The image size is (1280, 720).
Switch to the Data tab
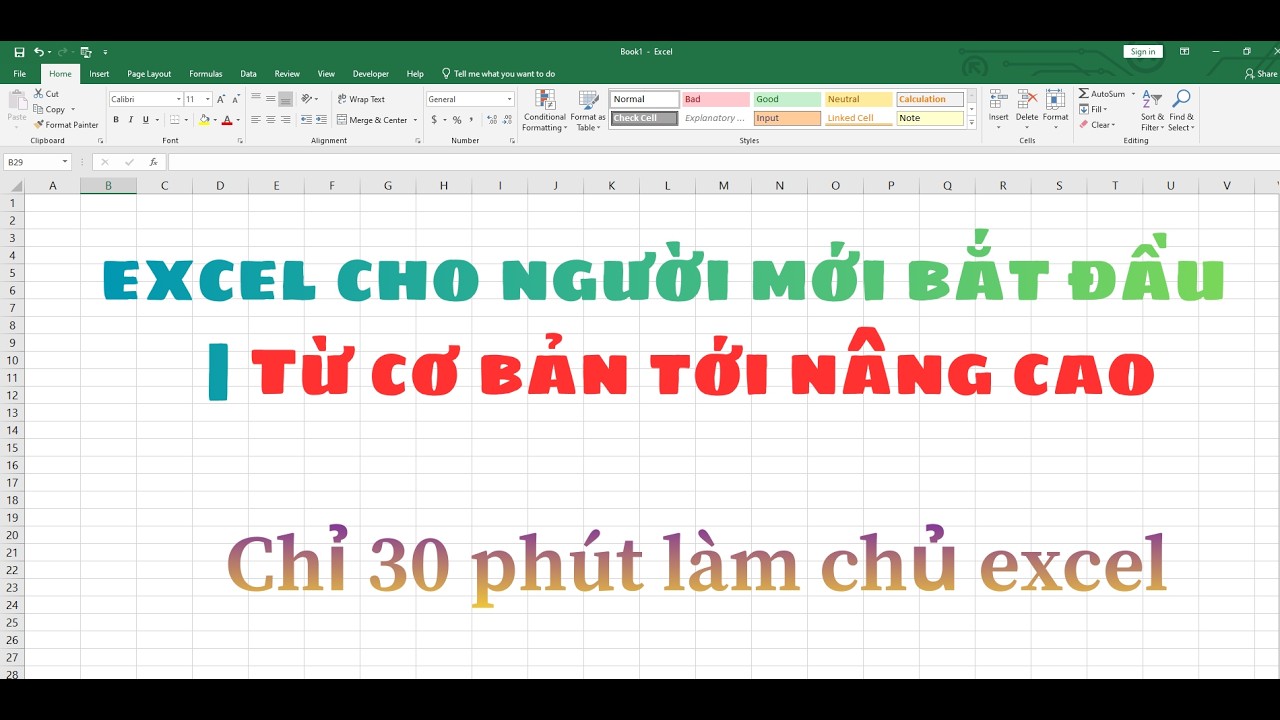(248, 74)
